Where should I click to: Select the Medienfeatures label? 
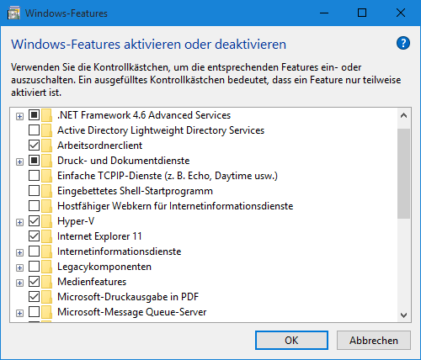92,282
